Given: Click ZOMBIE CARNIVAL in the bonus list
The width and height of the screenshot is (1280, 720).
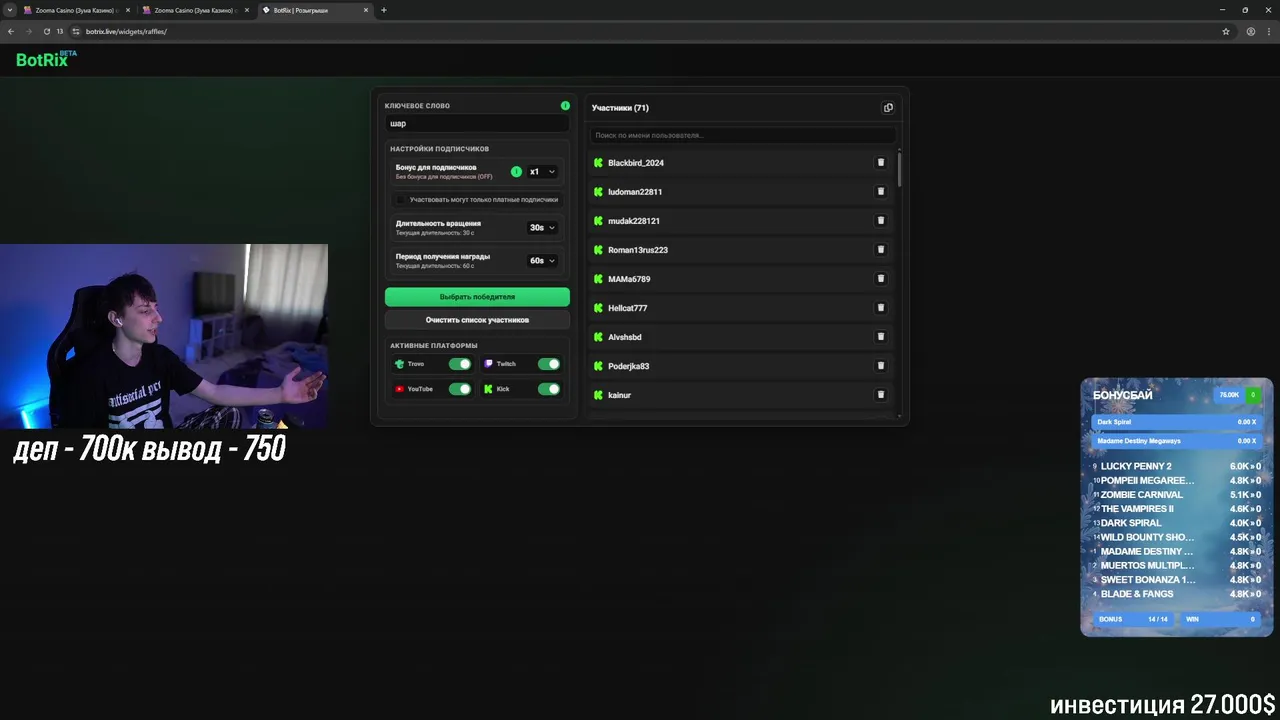Looking at the screenshot, I should click(1142, 494).
